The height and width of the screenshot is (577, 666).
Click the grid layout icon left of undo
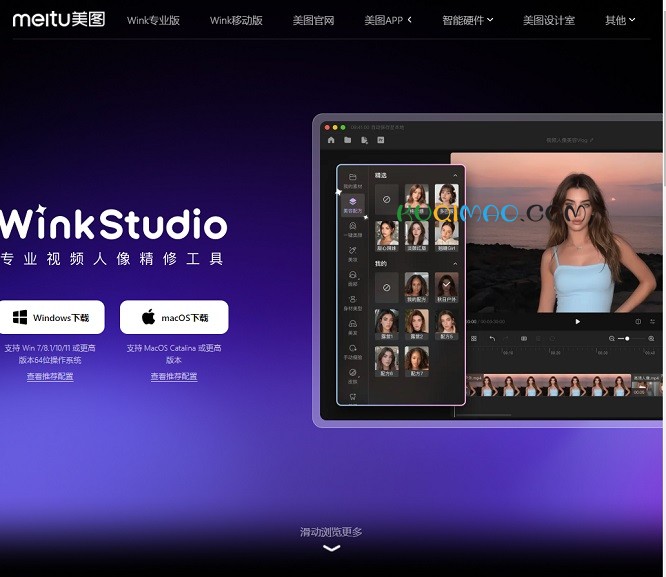coord(474,339)
